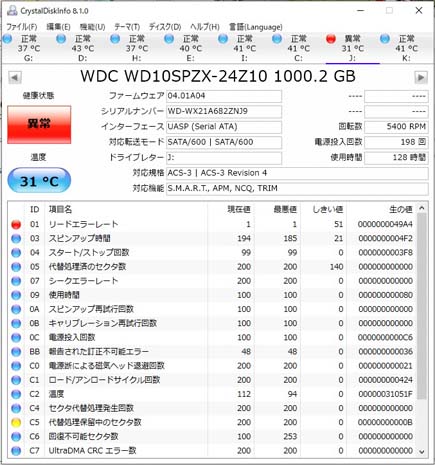Click the しきい値 column header

click(328, 209)
